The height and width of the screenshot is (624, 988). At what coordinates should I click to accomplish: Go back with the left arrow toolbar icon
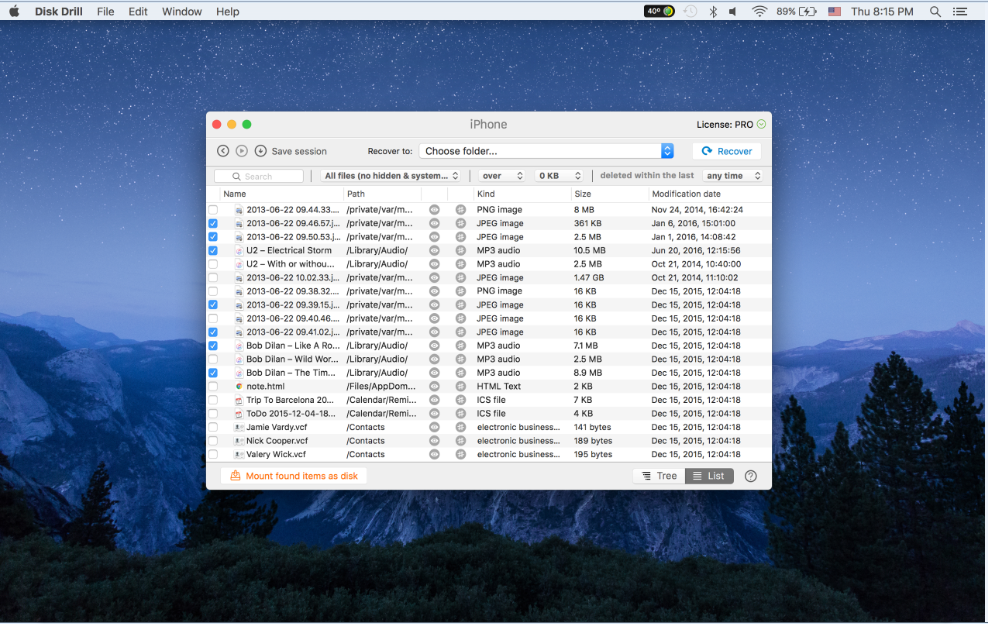[x=223, y=151]
